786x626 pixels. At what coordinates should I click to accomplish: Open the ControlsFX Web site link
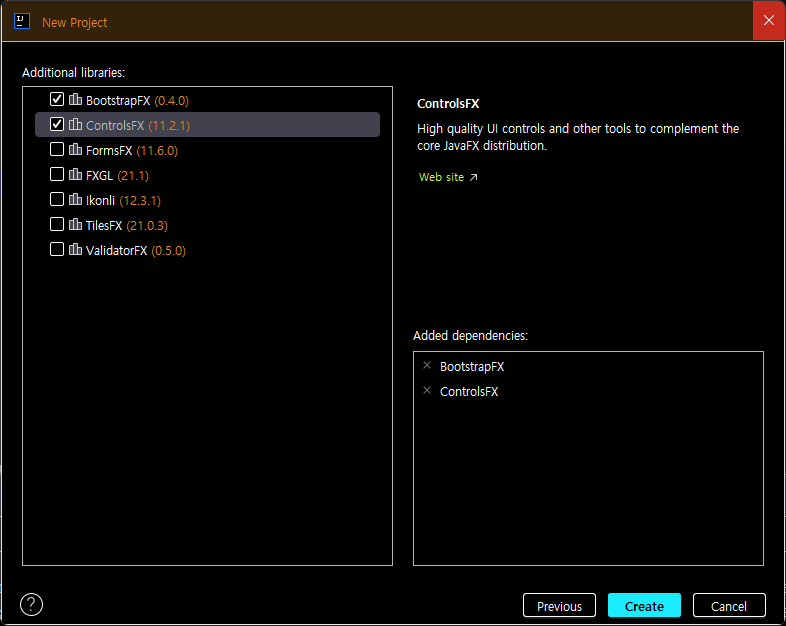pyautogui.click(x=441, y=177)
